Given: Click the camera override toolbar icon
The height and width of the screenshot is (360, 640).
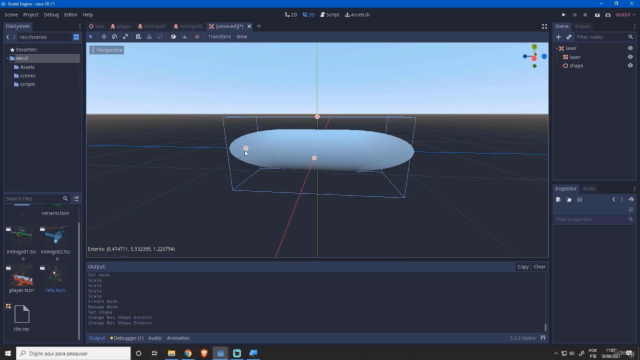Looking at the screenshot, I should pos(197,37).
